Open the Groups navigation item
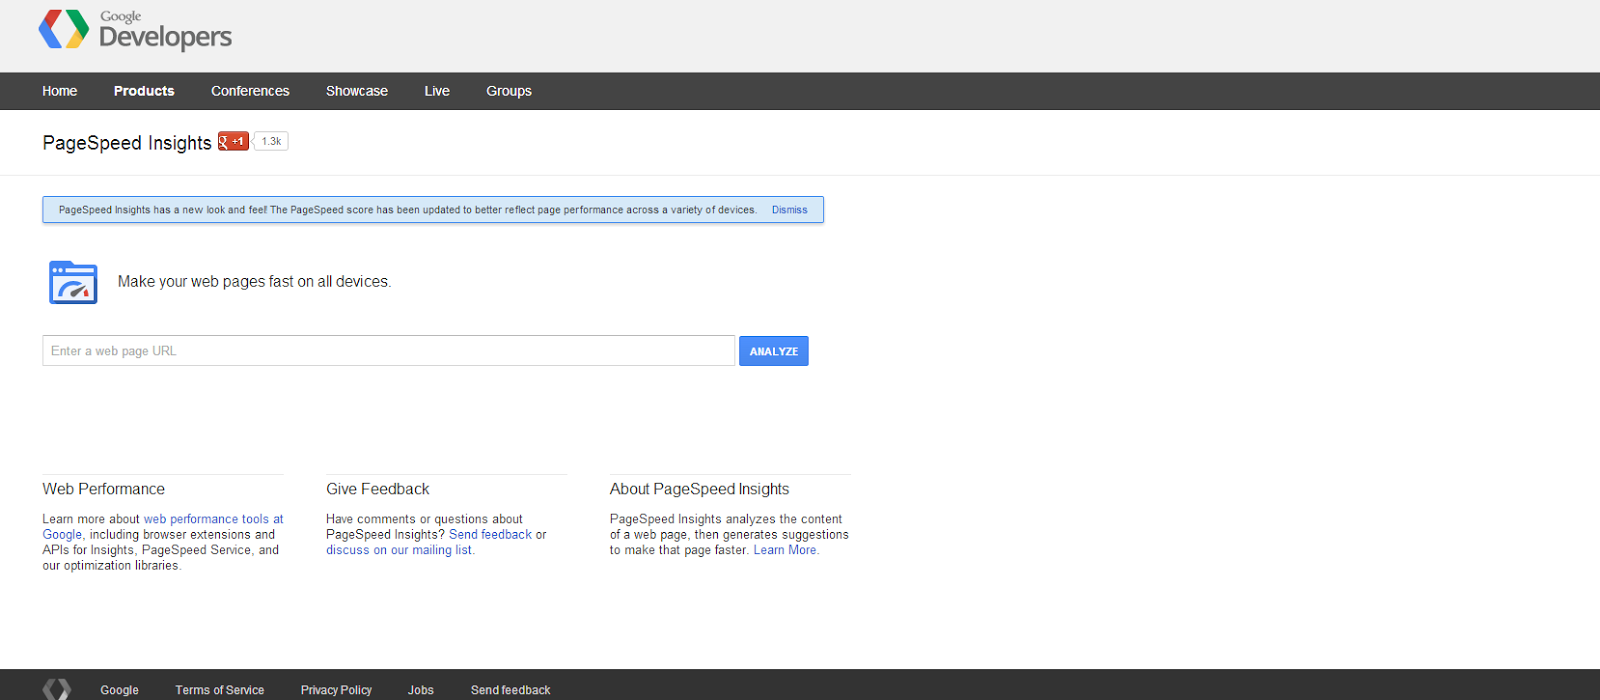The height and width of the screenshot is (700, 1600). tap(509, 91)
